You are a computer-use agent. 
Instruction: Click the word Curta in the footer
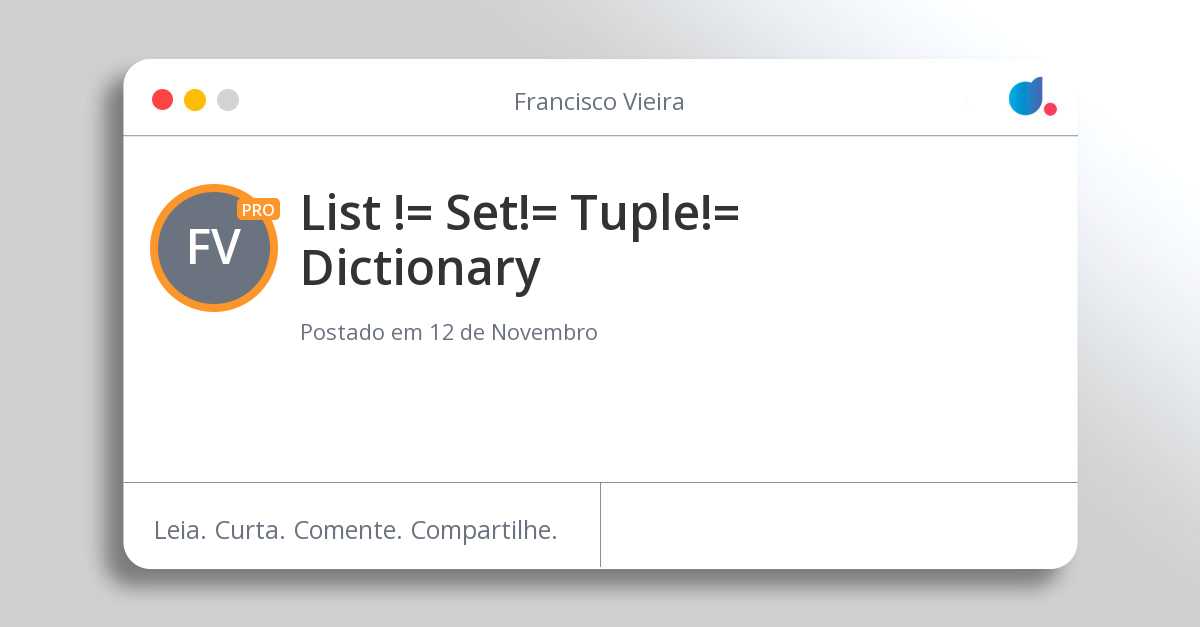click(x=250, y=530)
